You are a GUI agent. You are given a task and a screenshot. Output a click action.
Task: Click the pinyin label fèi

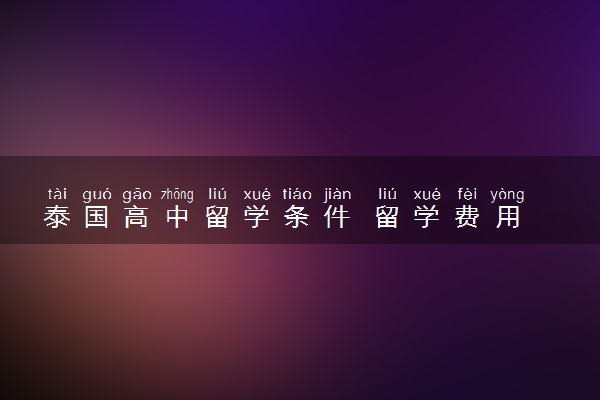pyautogui.click(x=467, y=194)
